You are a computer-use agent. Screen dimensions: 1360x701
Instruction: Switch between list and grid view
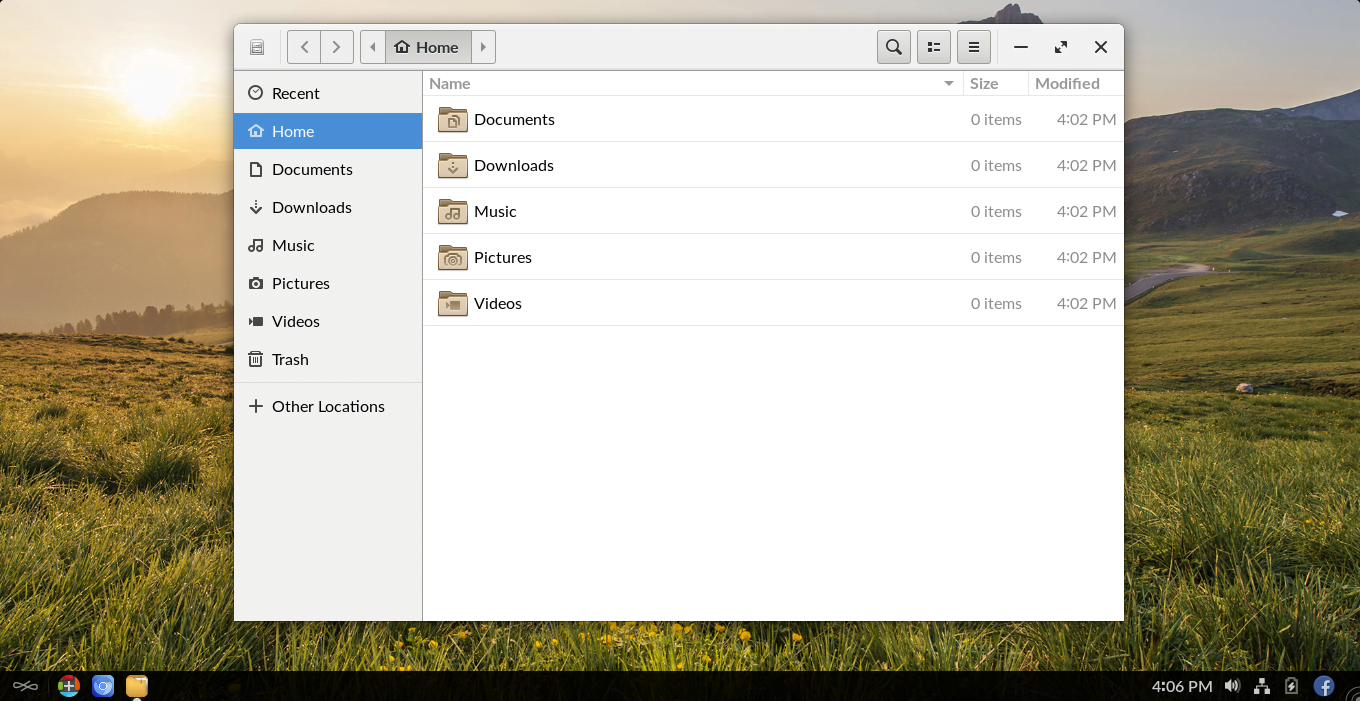coord(934,47)
